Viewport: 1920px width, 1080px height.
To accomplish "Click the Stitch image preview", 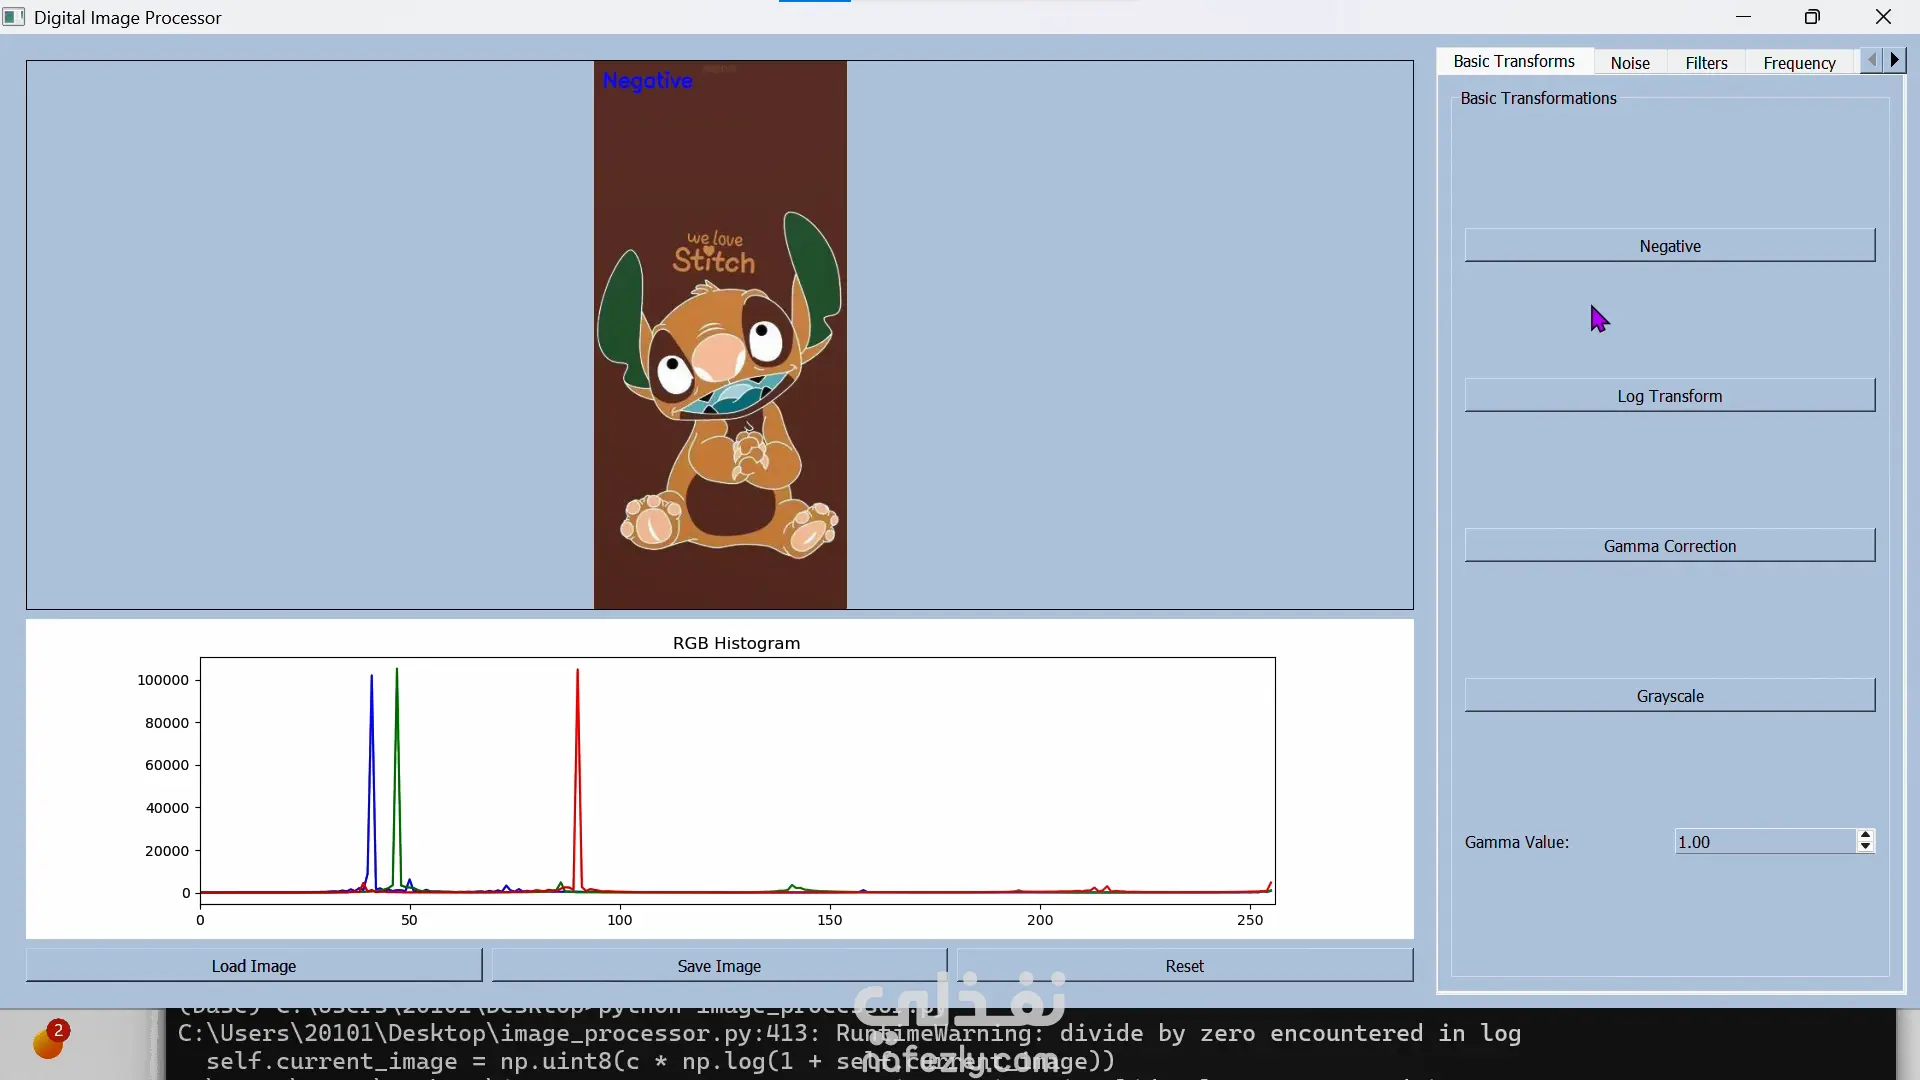I will [x=720, y=335].
